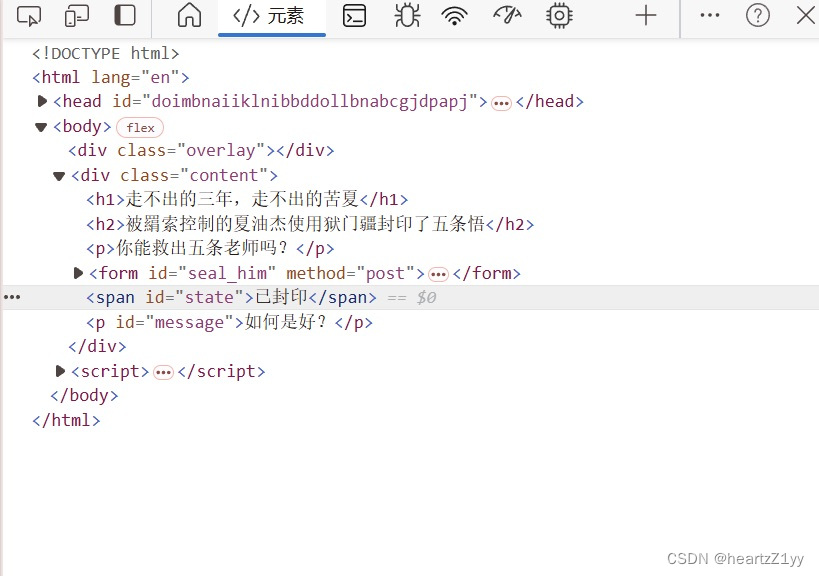This screenshot has height=576, width=819.
Task: Close the DevTools panel
Action: click(806, 15)
